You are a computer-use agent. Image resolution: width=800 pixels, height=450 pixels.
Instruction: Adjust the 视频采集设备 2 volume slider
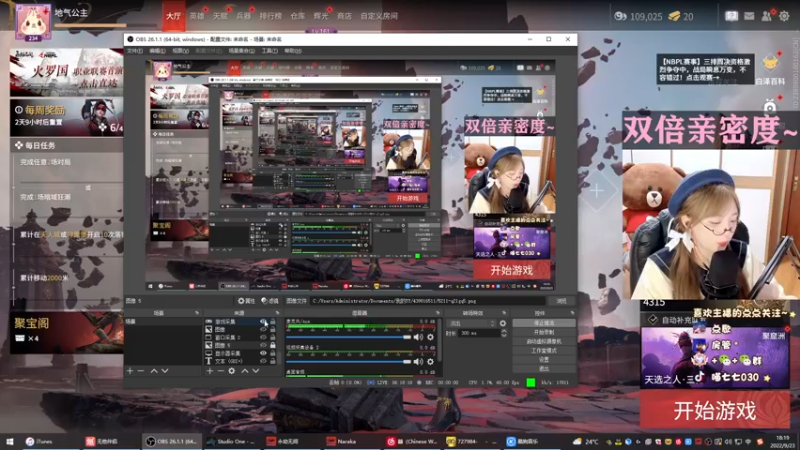click(x=348, y=362)
